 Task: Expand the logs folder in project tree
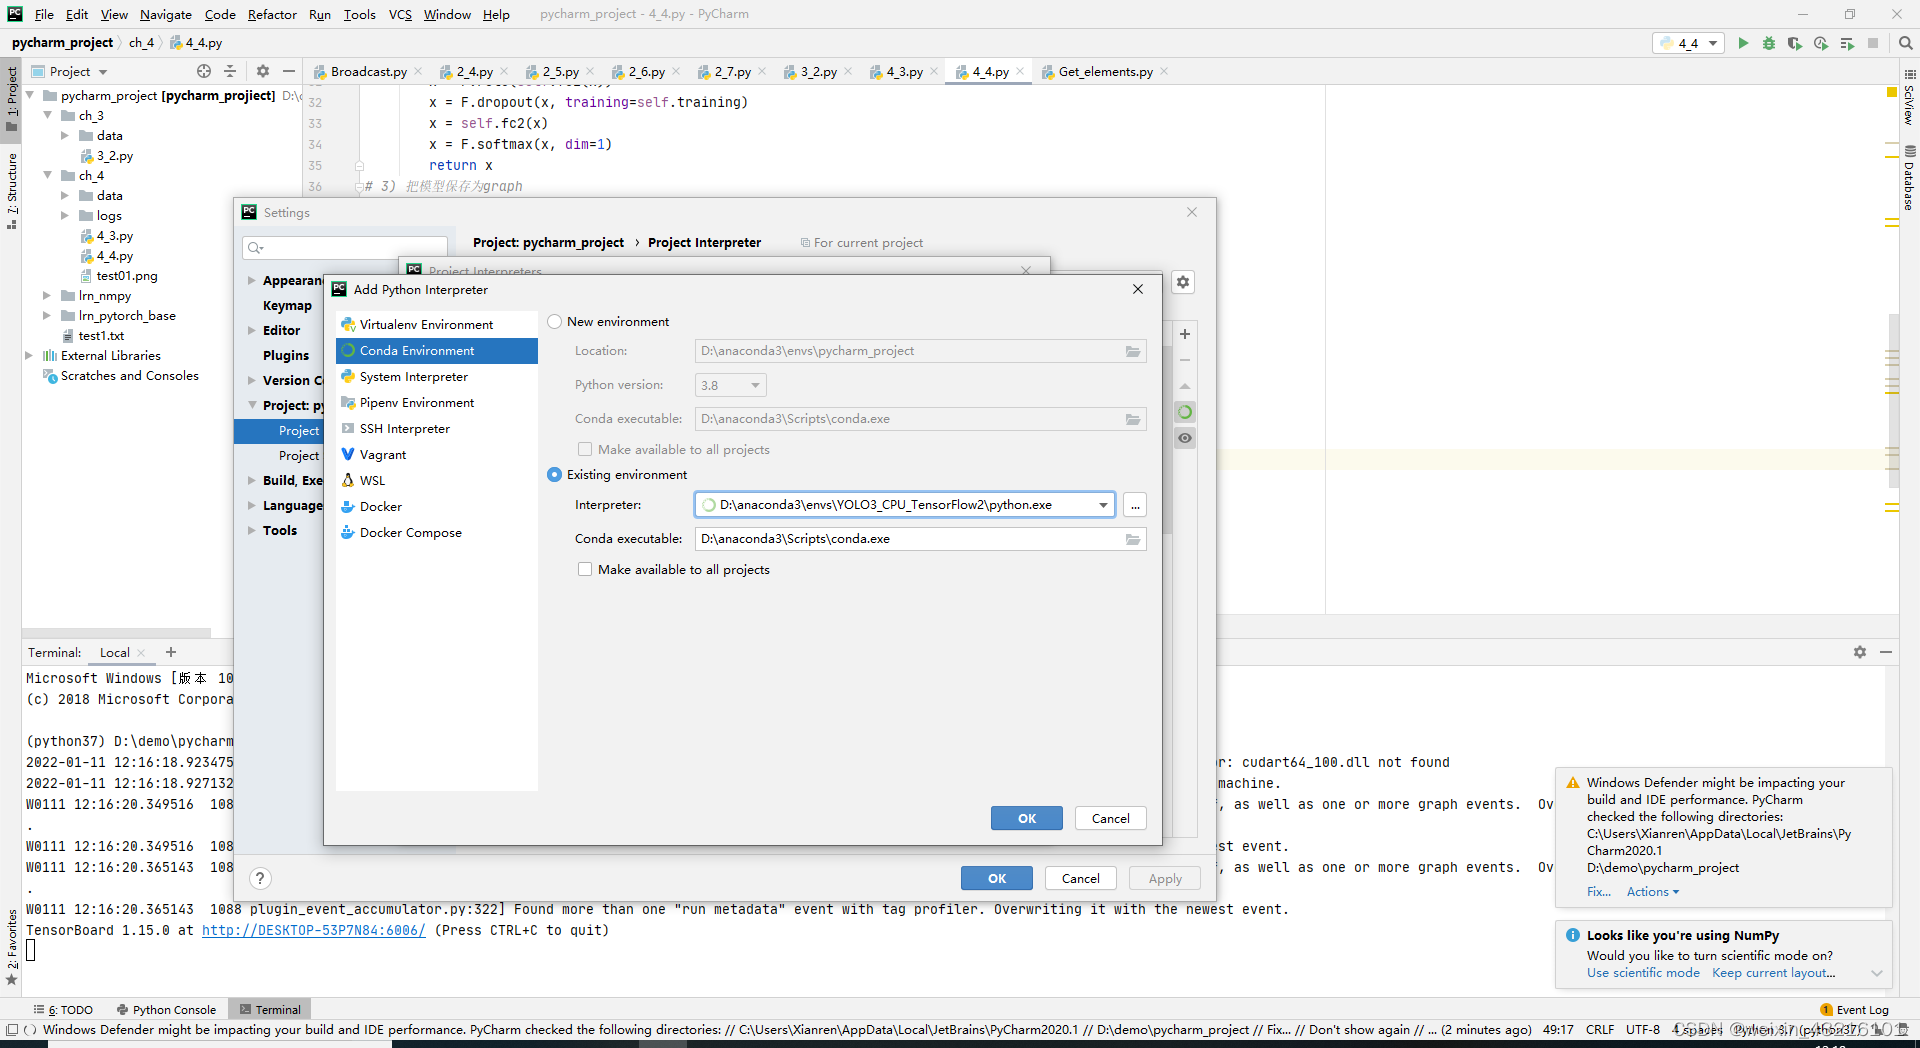point(65,215)
